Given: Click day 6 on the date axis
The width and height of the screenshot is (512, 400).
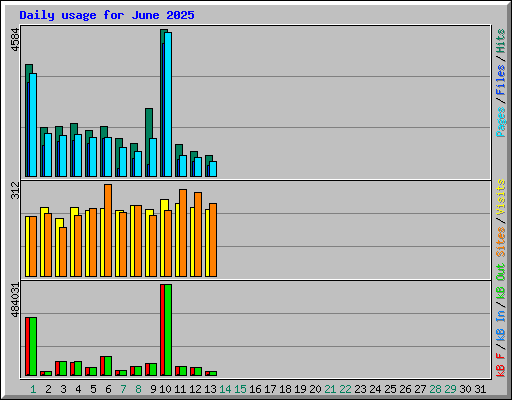Looking at the screenshot, I should (108, 389).
